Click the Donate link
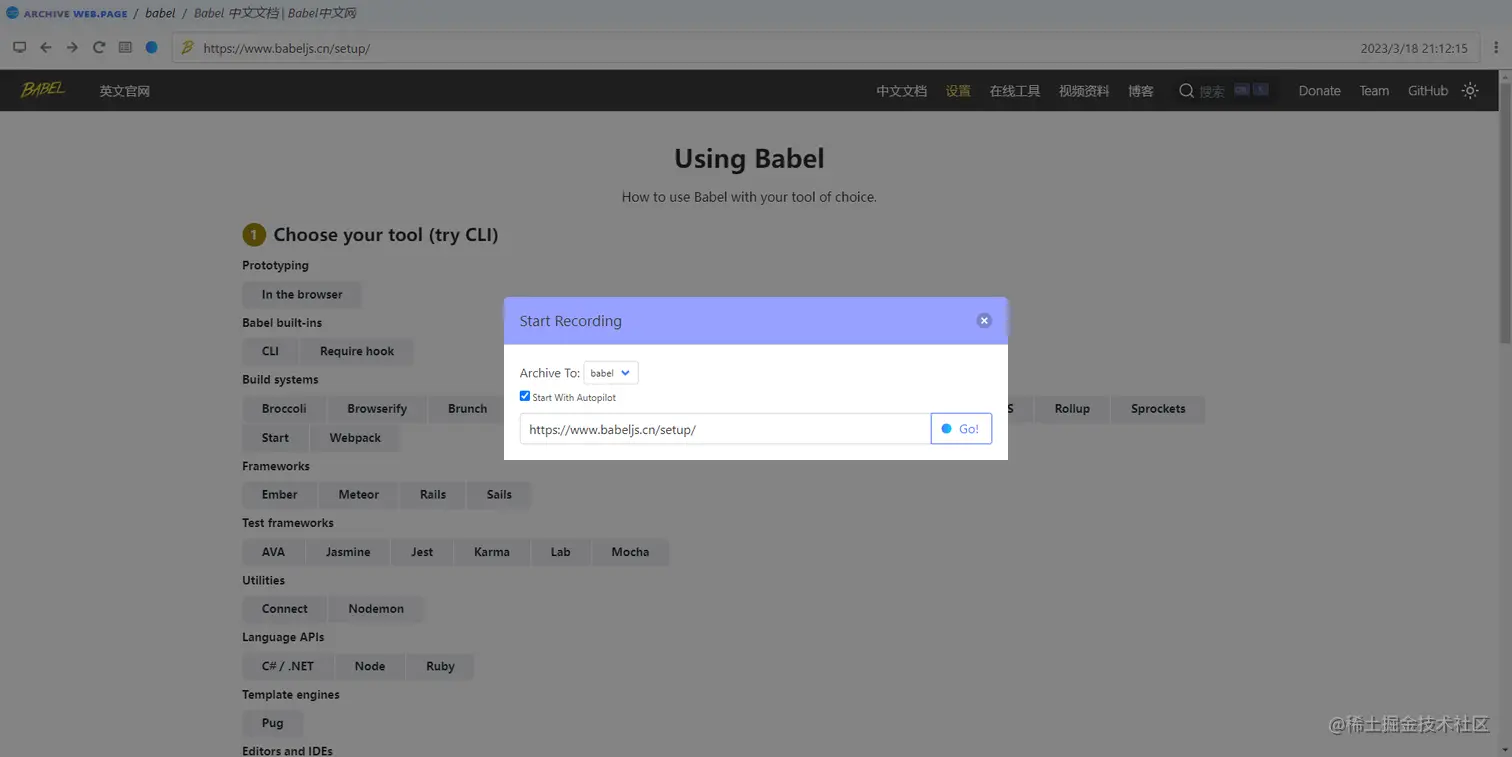This screenshot has width=1512, height=757. click(x=1319, y=91)
